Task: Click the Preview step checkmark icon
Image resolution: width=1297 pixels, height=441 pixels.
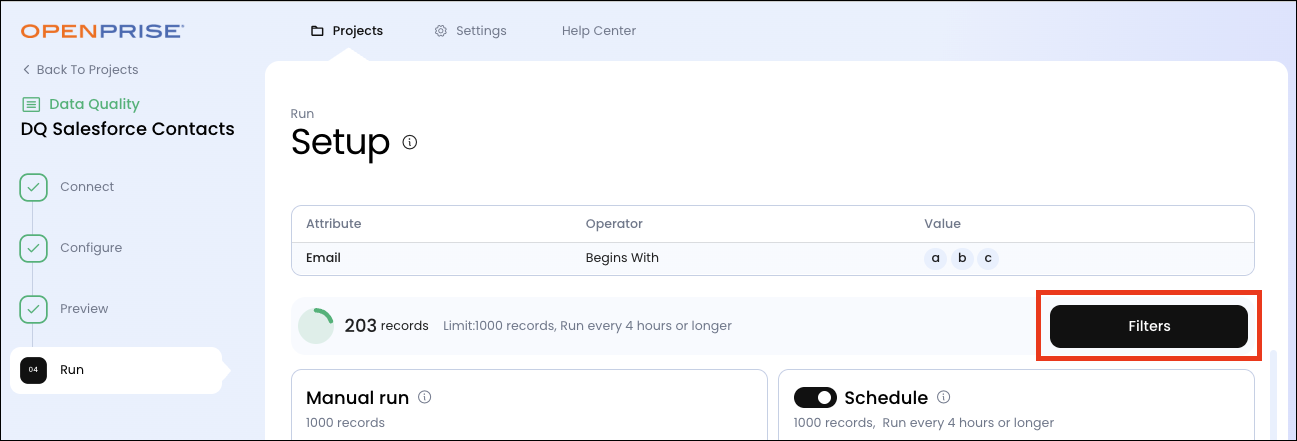Action: coord(34,309)
